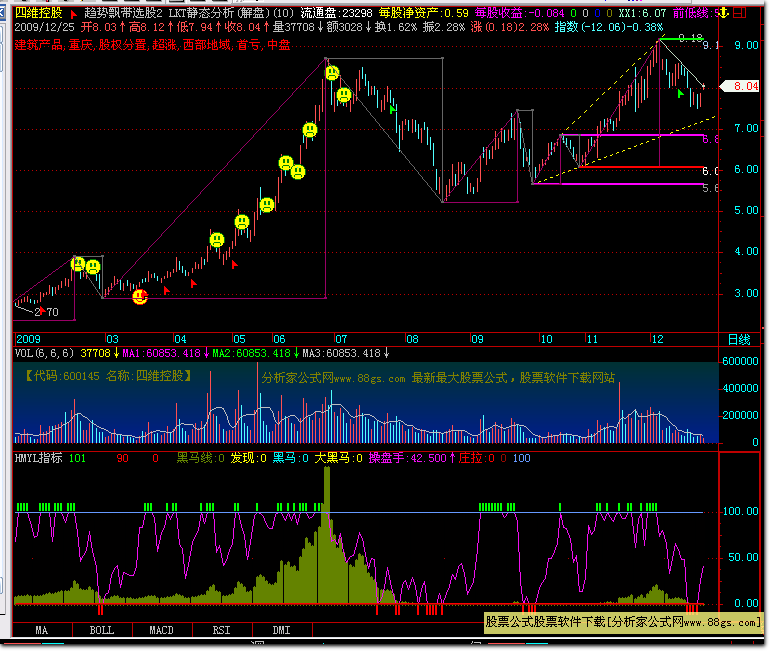This screenshot has height=651, width=771.
Task: Click the 12 month marker on time axis
Action: click(657, 339)
